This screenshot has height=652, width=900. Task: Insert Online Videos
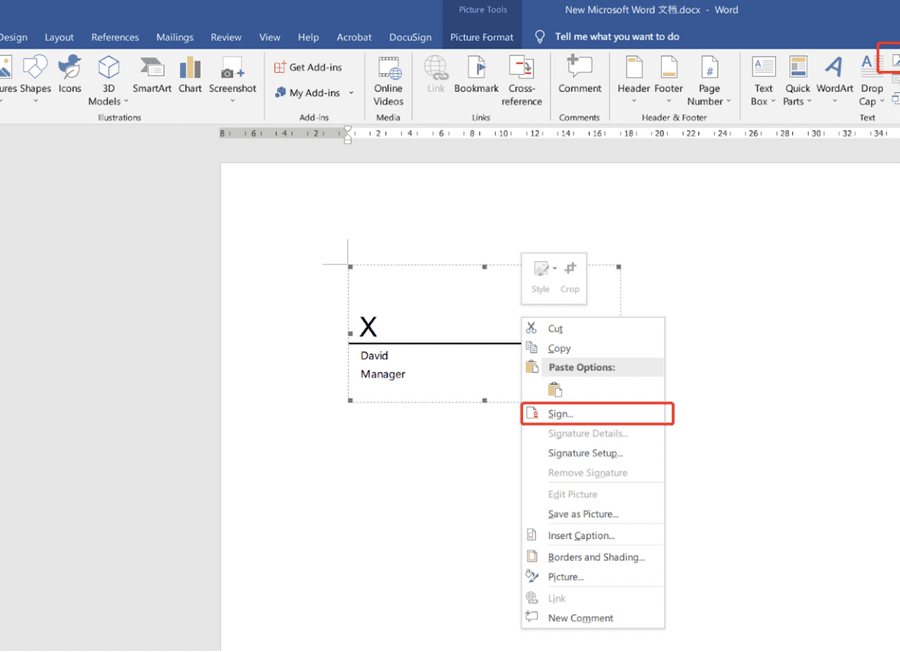point(388,80)
